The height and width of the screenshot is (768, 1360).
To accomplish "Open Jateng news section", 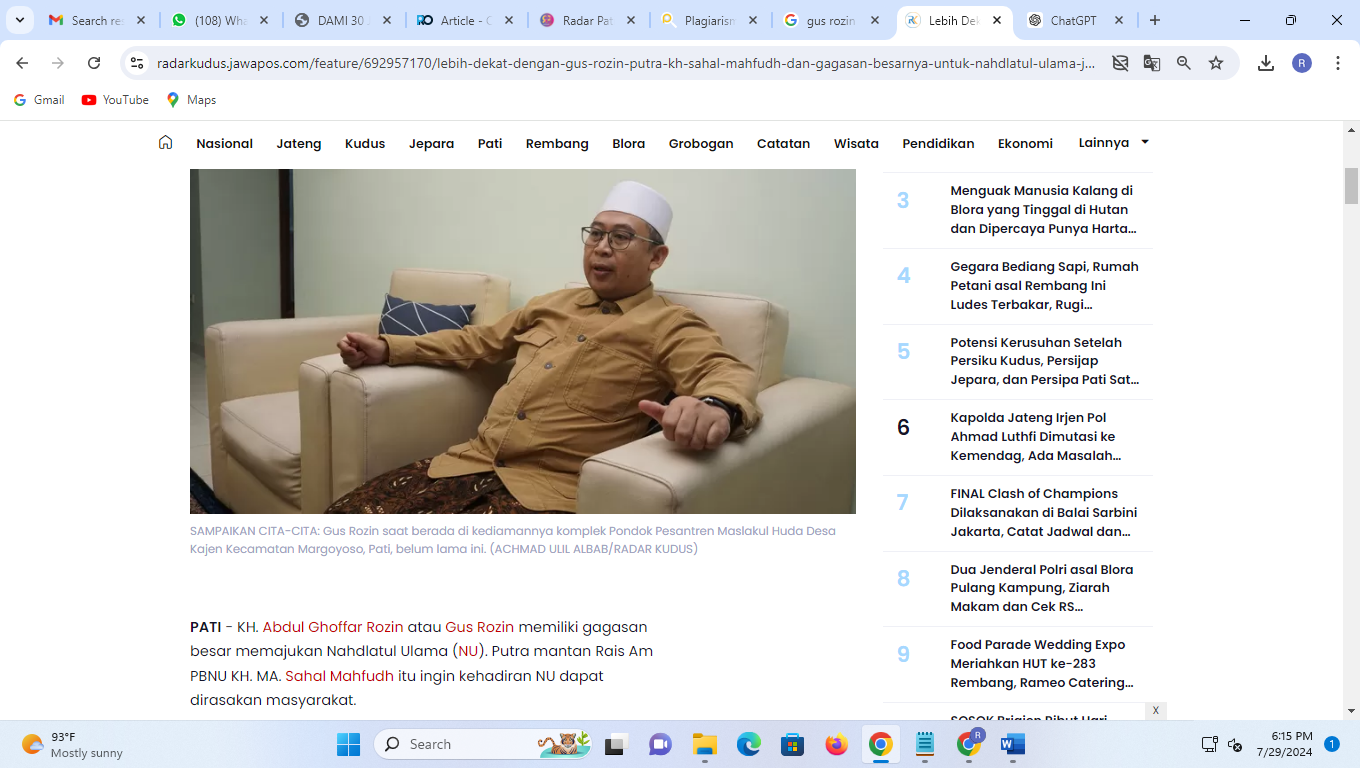I will pyautogui.click(x=299, y=143).
